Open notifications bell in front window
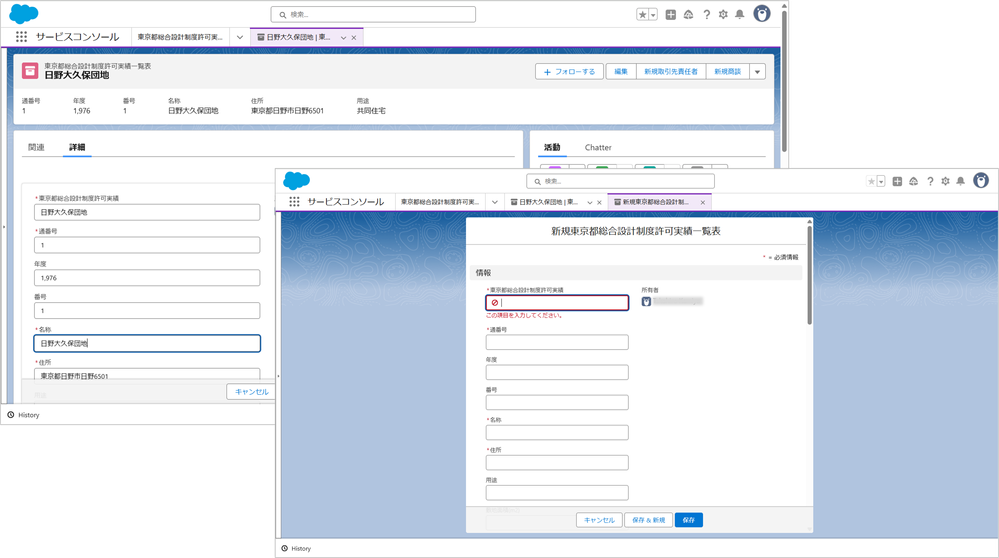Screen dimensions: 999x558 [x=961, y=182]
